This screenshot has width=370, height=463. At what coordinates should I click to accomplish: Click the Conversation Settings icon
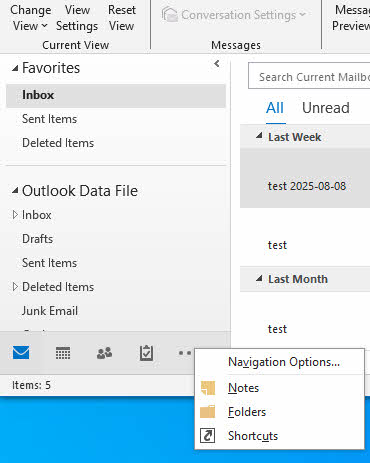[169, 15]
